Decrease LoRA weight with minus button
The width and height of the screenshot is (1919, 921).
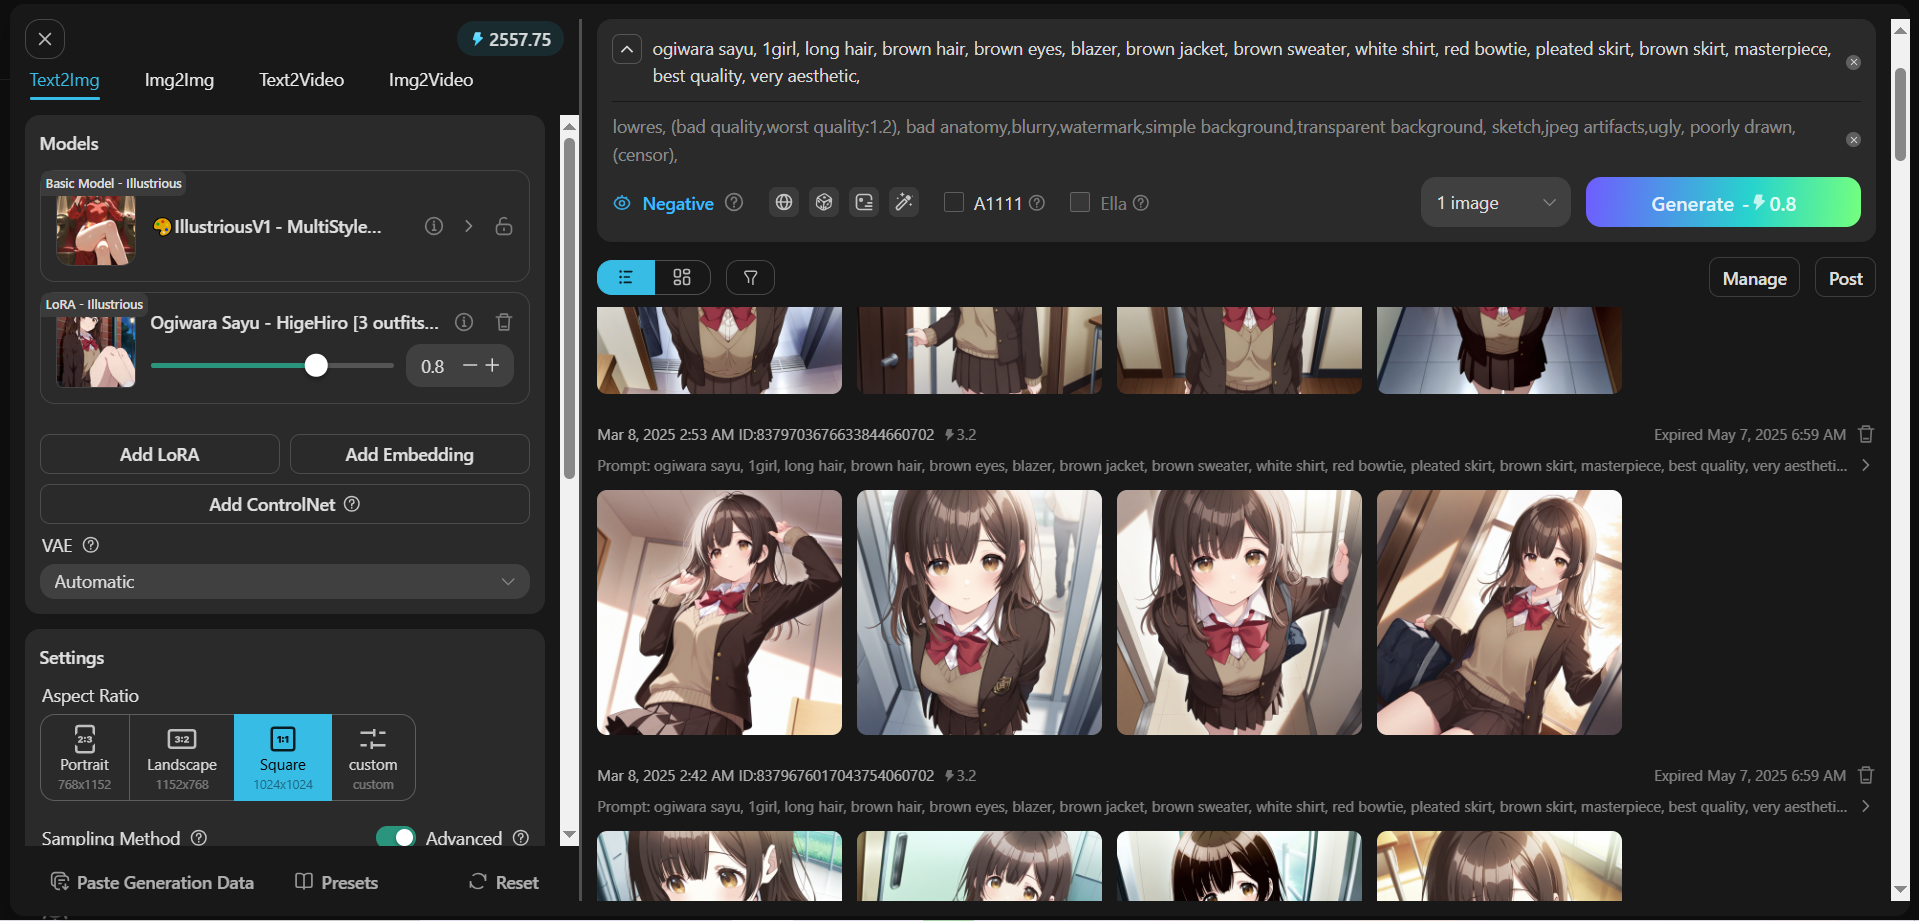click(x=470, y=366)
